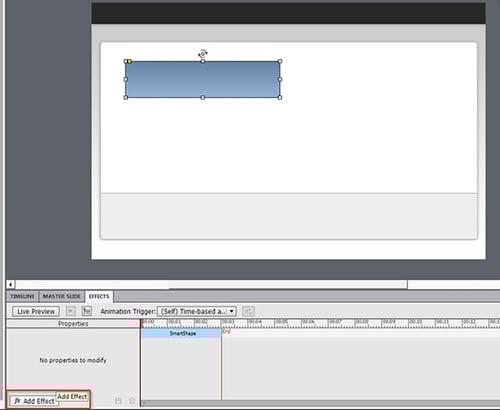Click the left scroll arrow below the stage

[10, 284]
